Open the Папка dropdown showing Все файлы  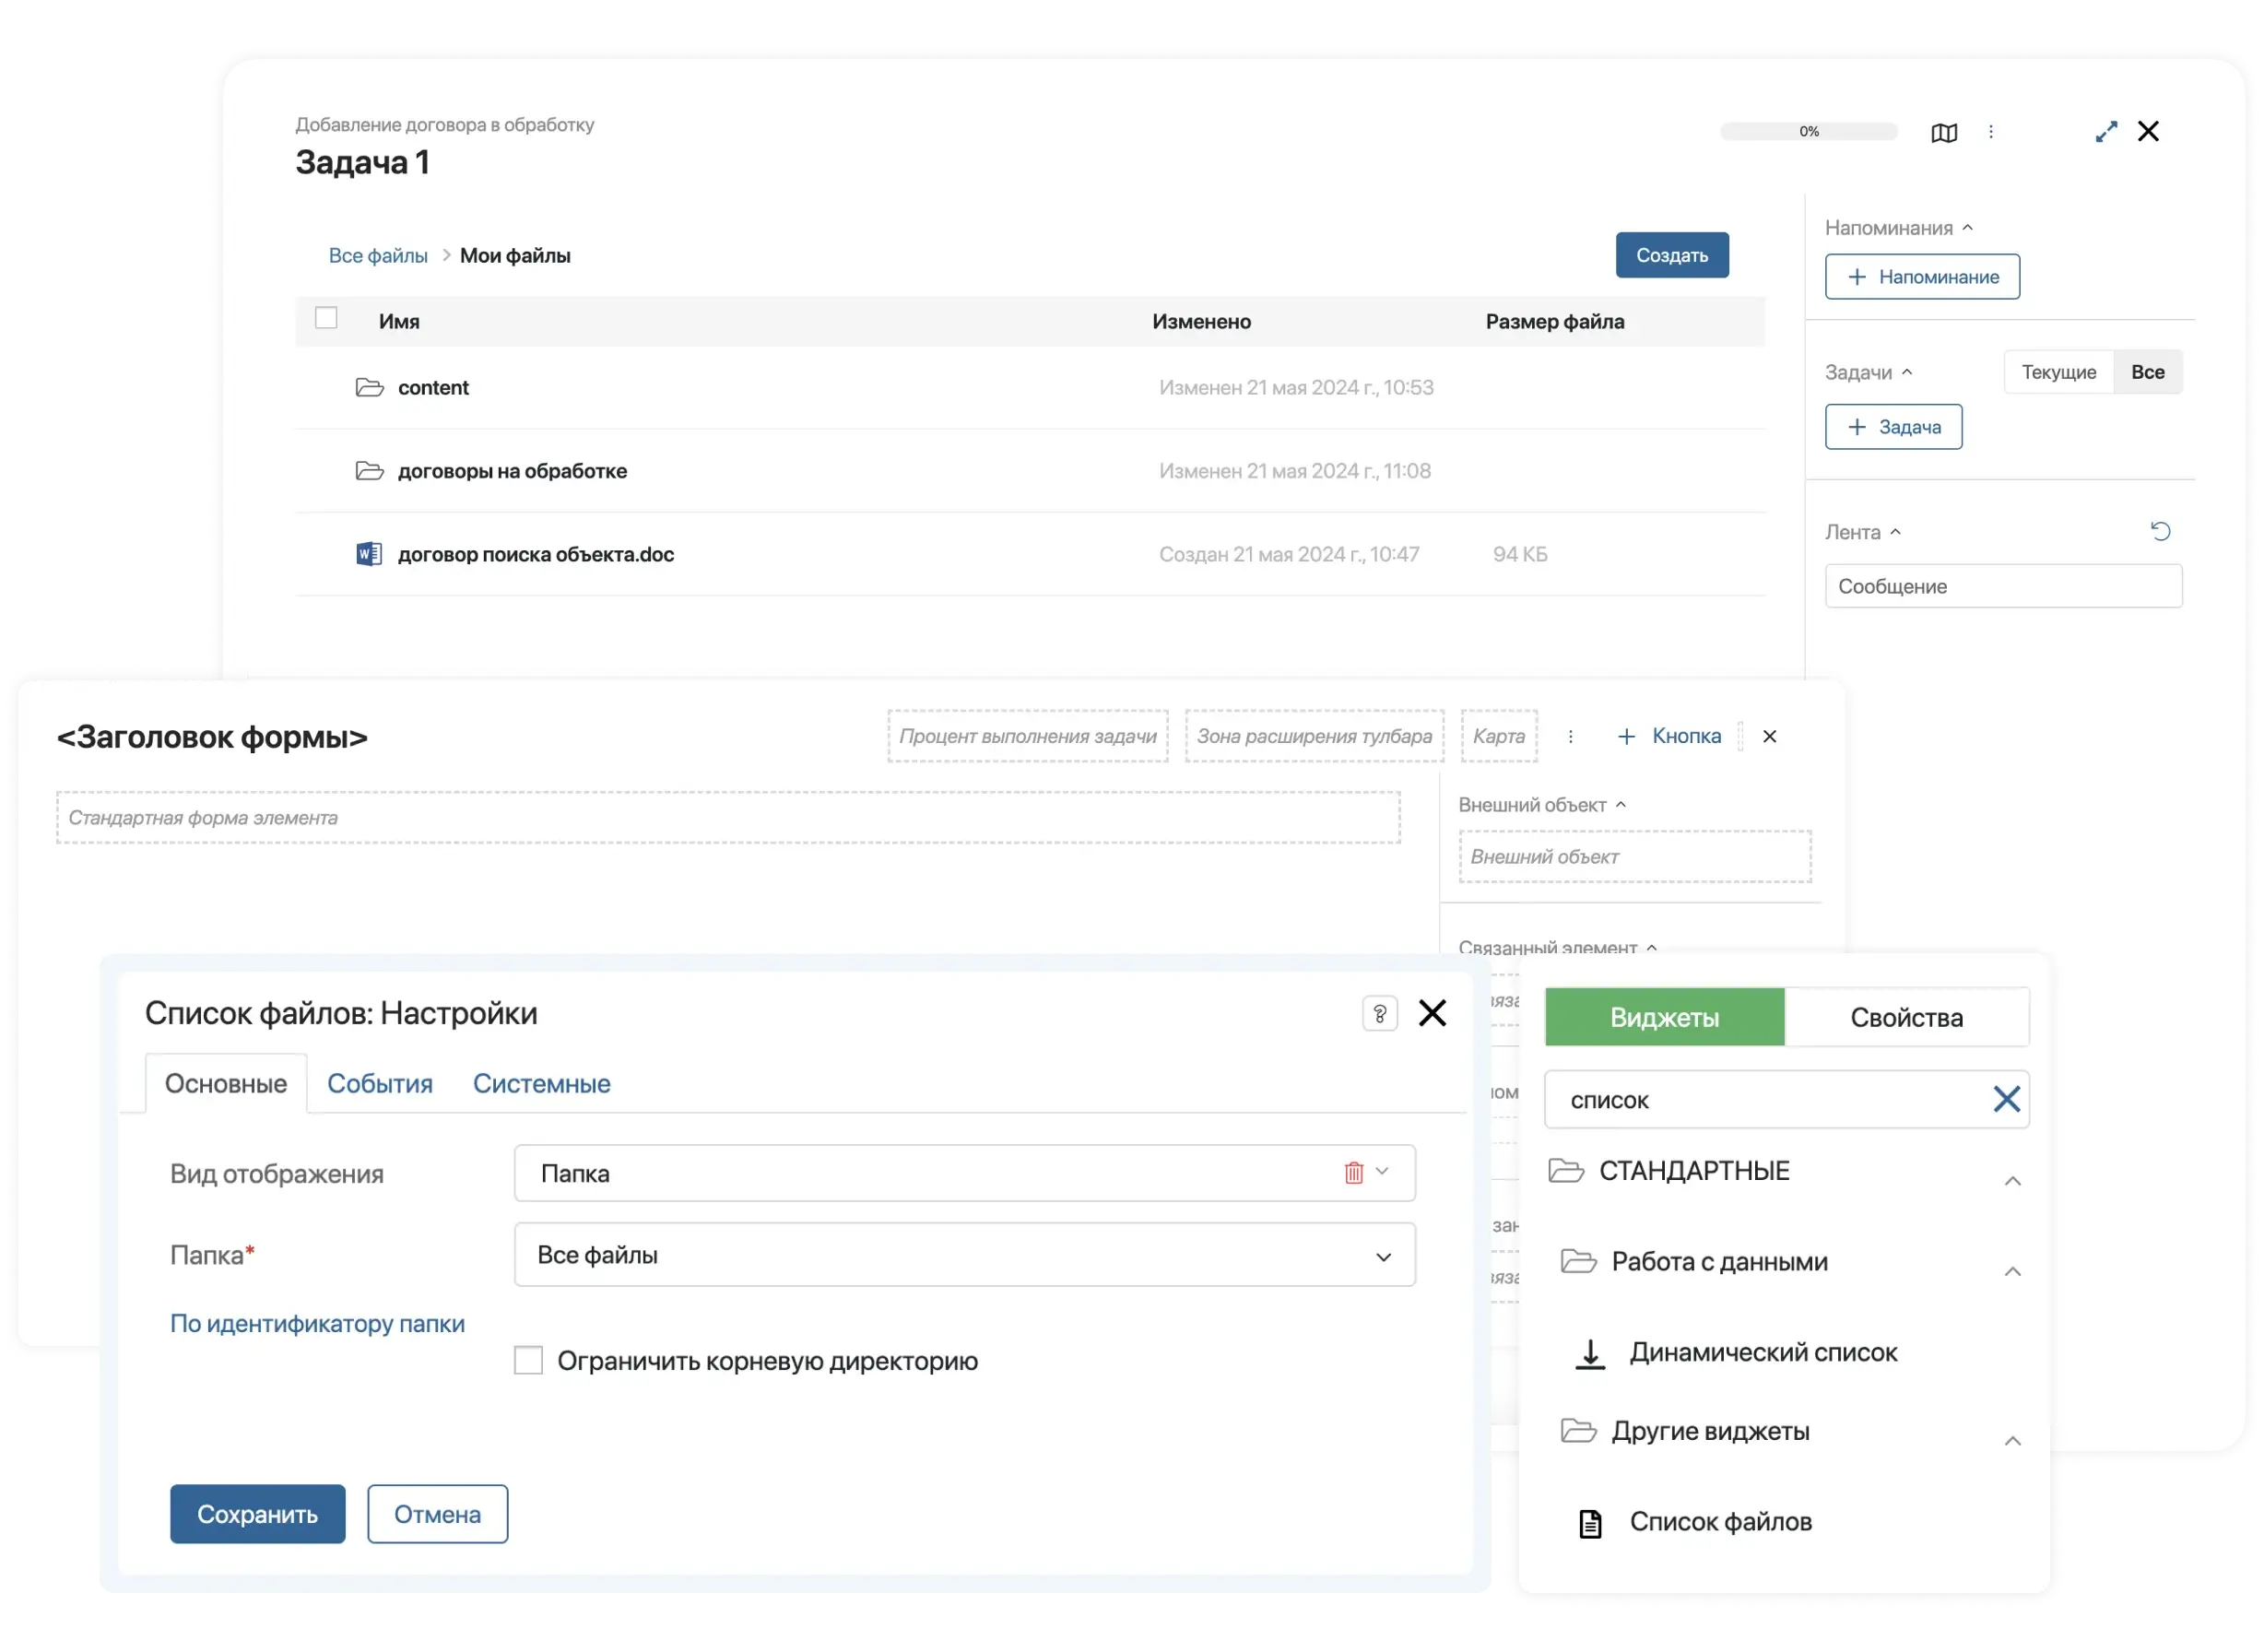pos(964,1255)
